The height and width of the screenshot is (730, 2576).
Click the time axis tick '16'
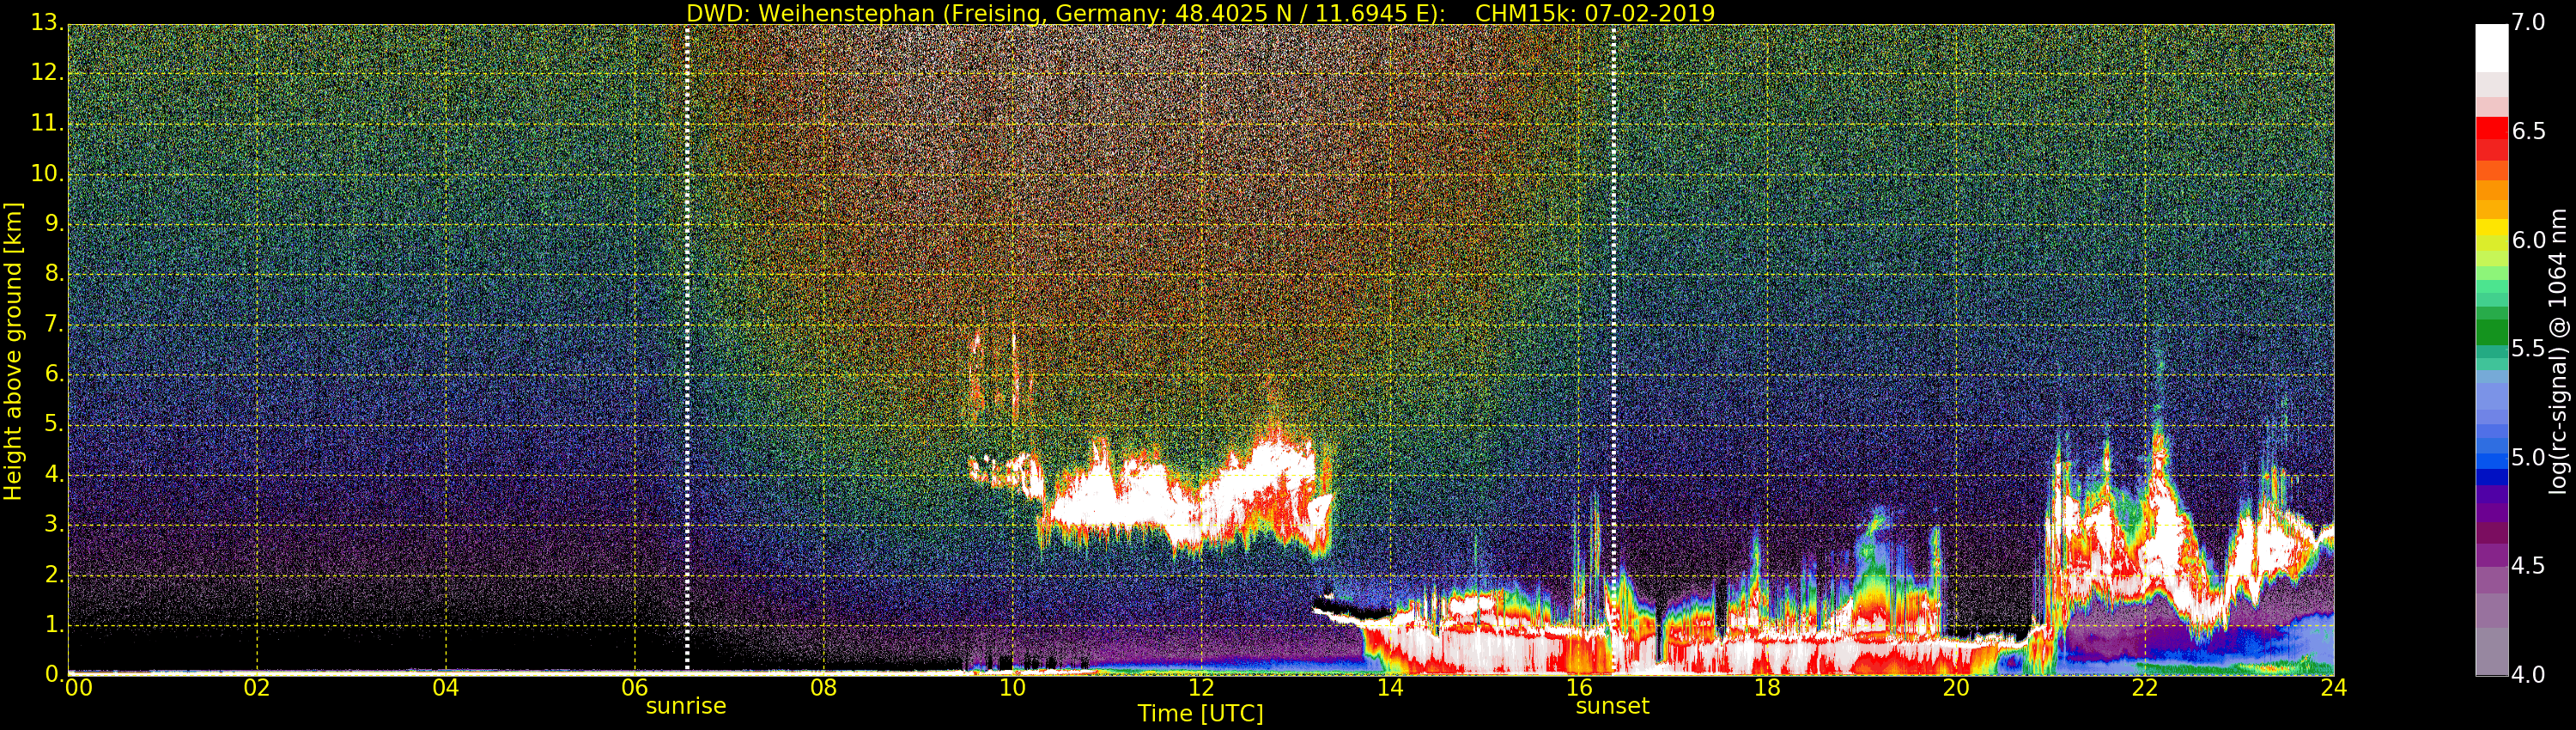coord(1579,688)
